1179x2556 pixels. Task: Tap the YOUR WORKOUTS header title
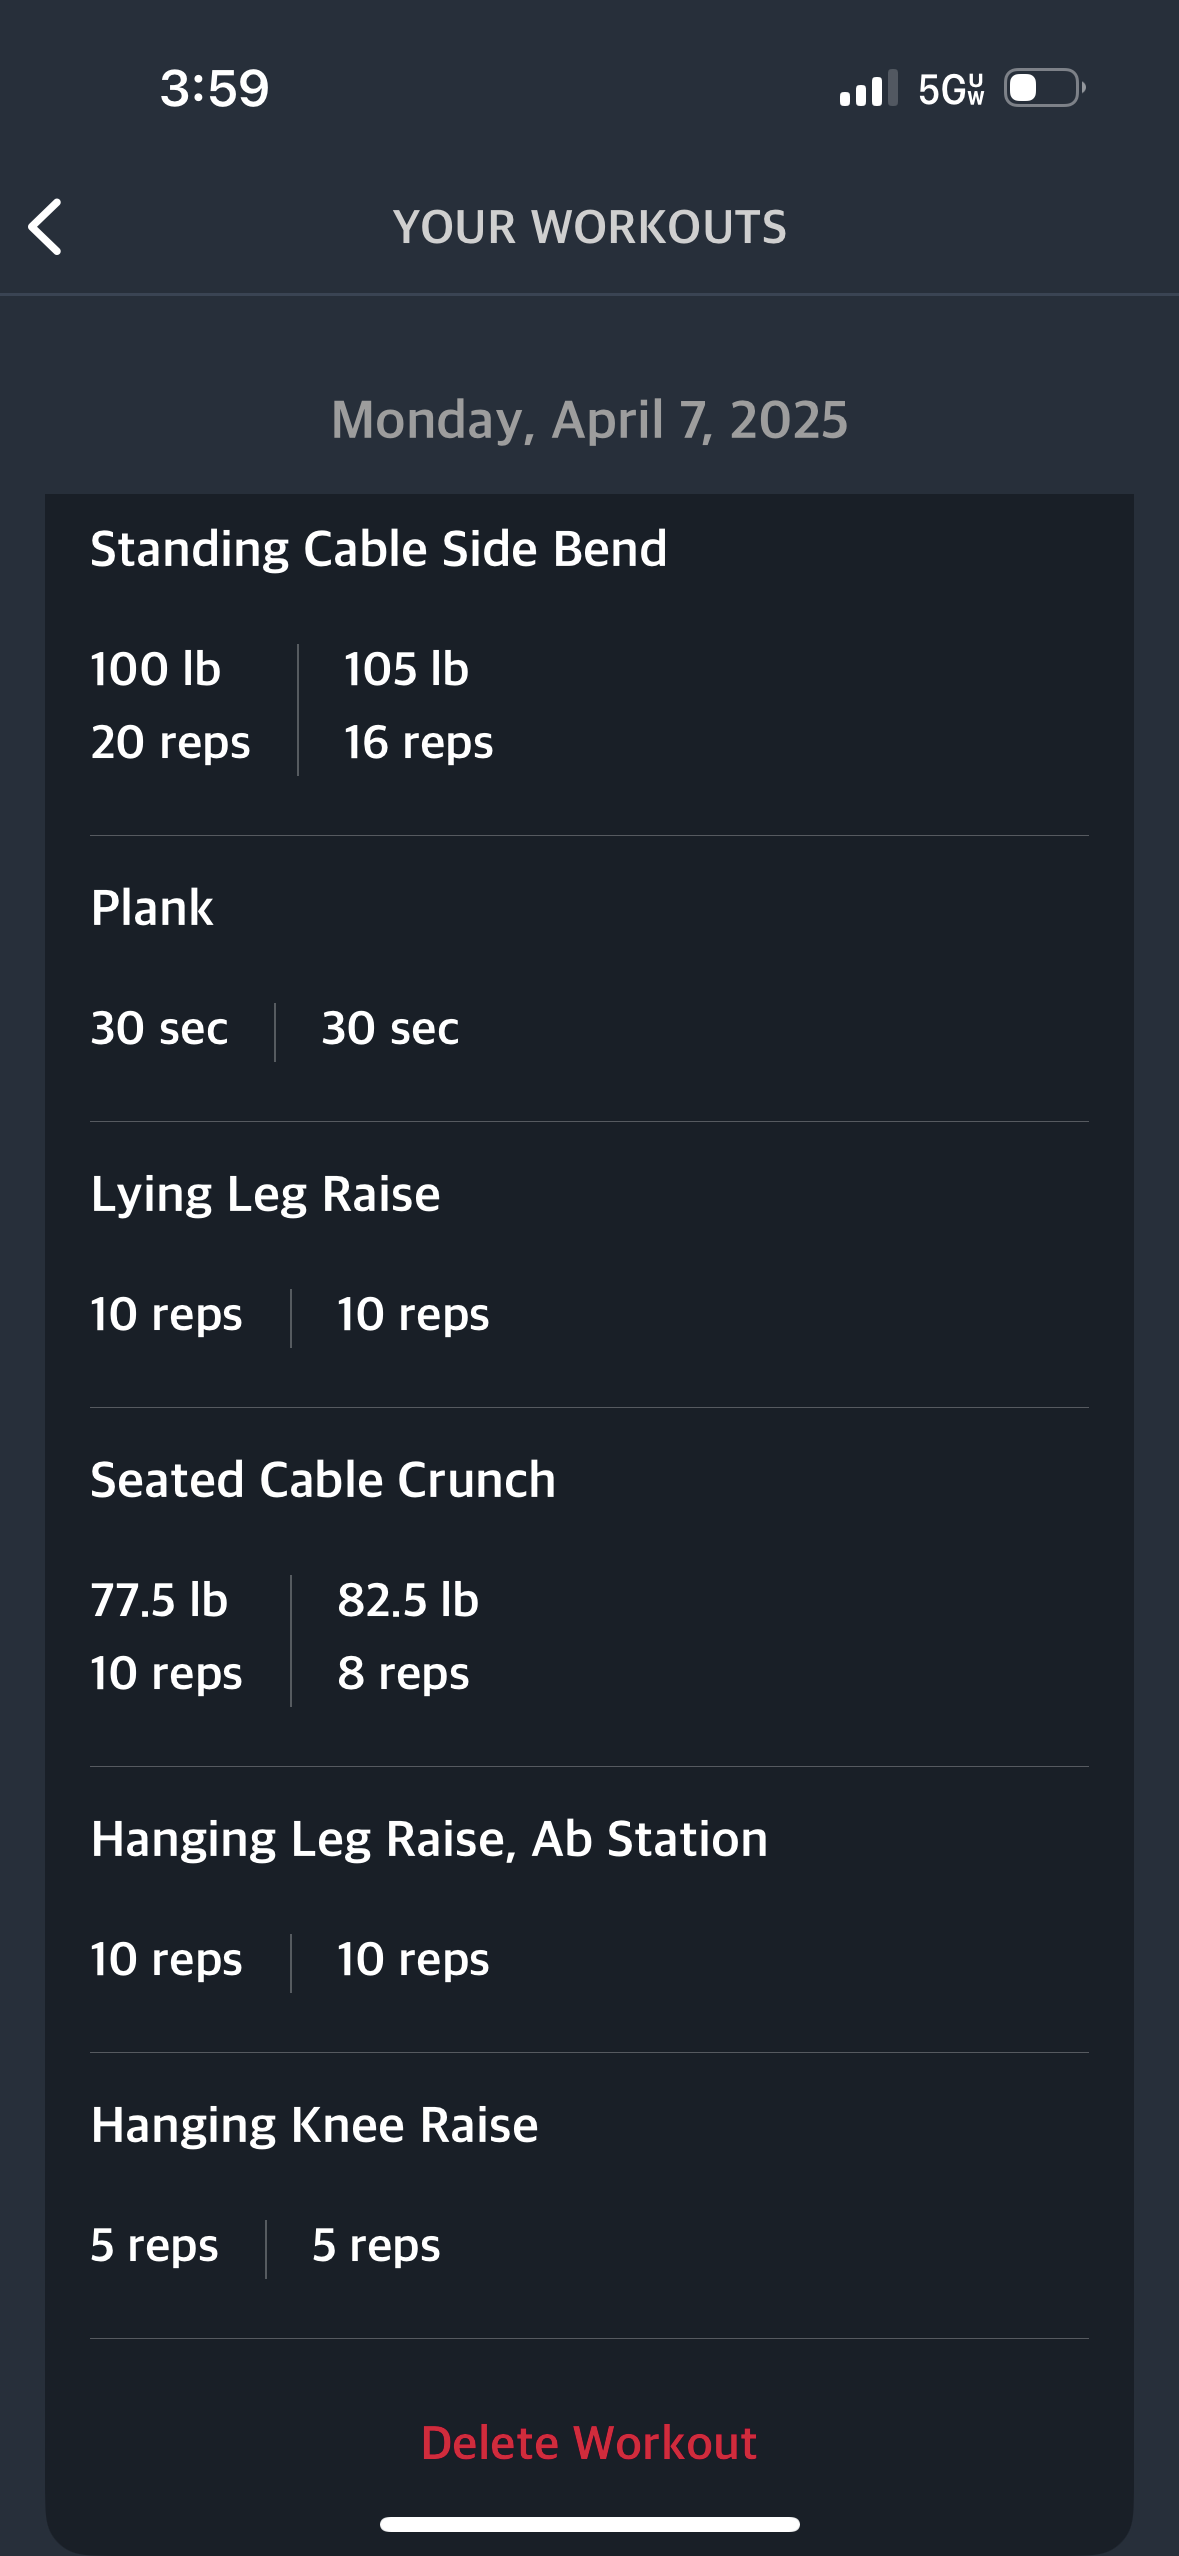(x=590, y=227)
